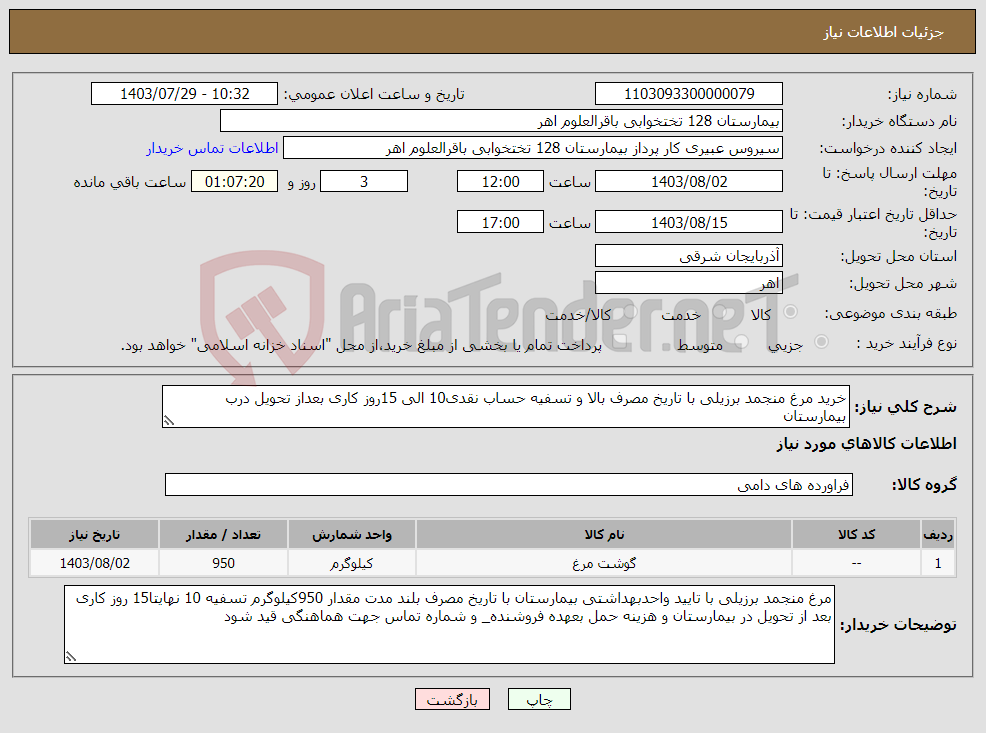Click the remaining days field showing 3
Screen dimensions: 986x733
pos(364,182)
